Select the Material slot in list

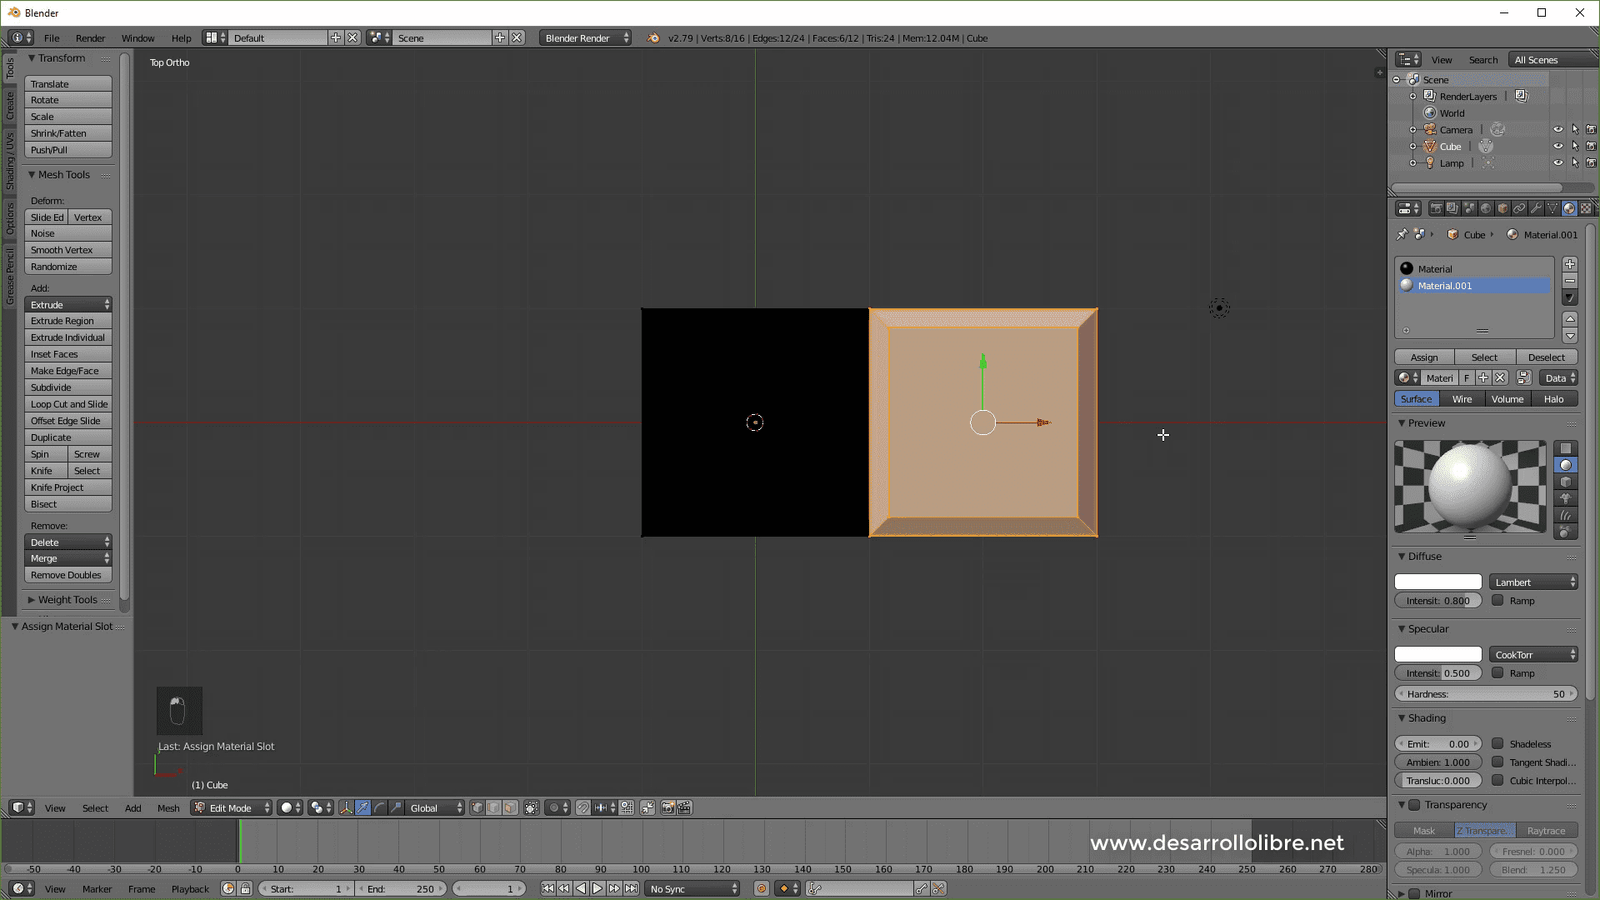click(x=1474, y=268)
